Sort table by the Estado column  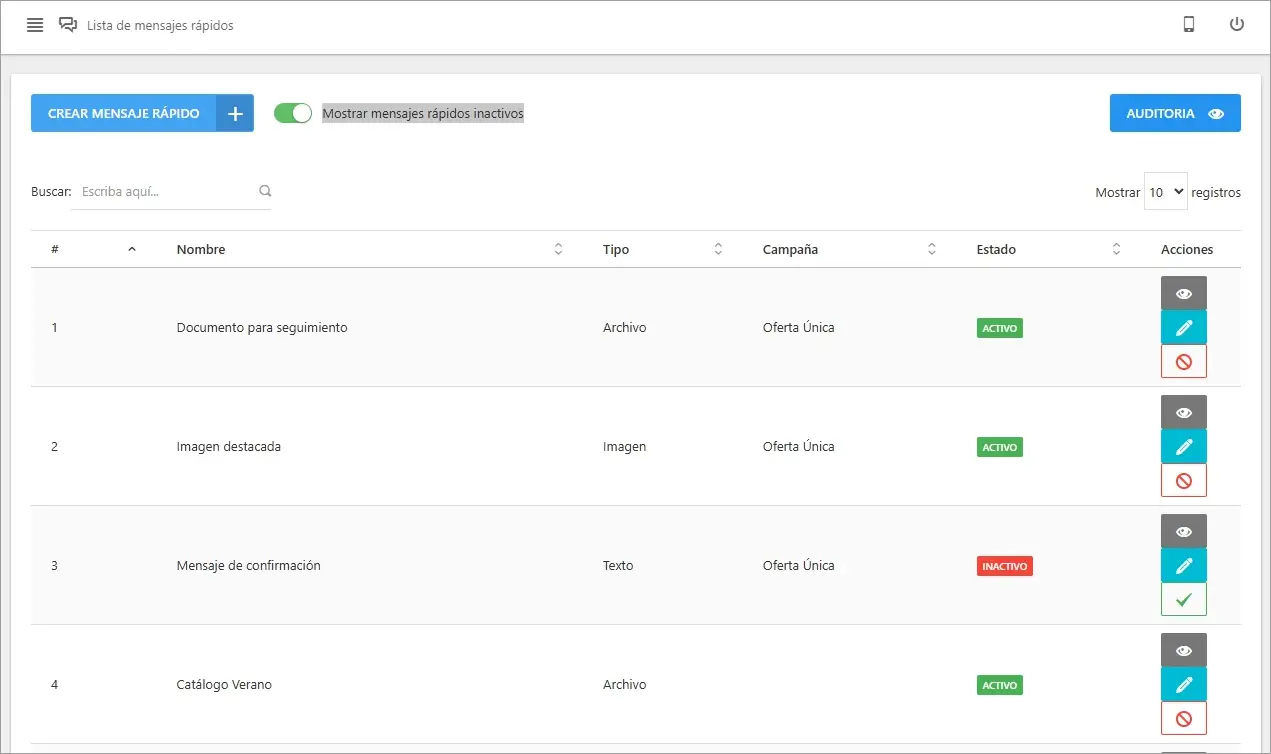pos(996,249)
